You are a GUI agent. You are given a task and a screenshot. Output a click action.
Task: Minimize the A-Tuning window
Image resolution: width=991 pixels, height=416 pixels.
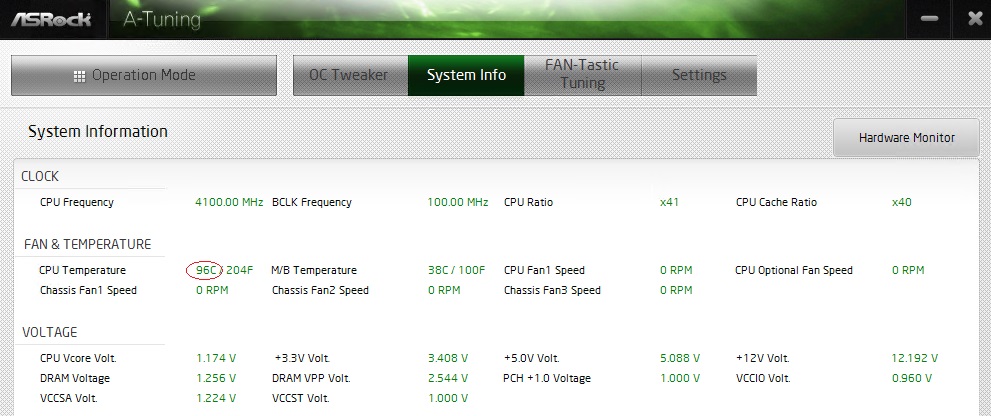coord(929,19)
